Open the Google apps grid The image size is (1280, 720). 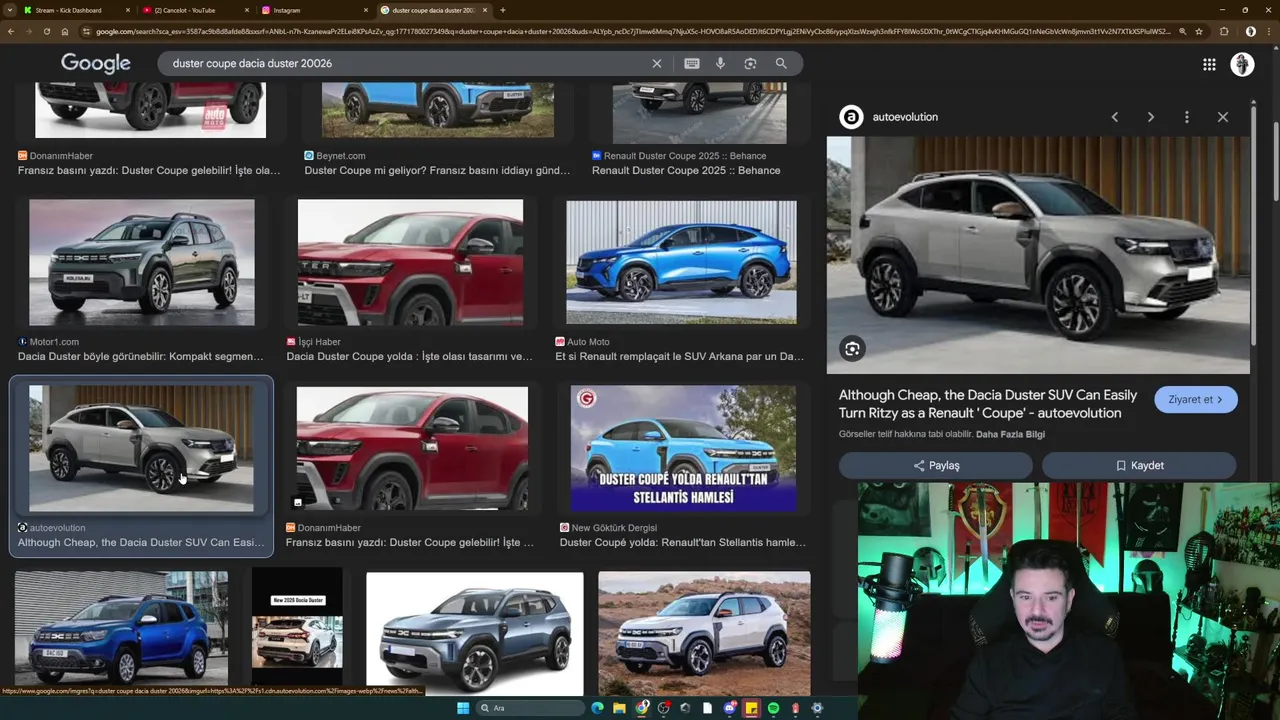pyautogui.click(x=1209, y=64)
